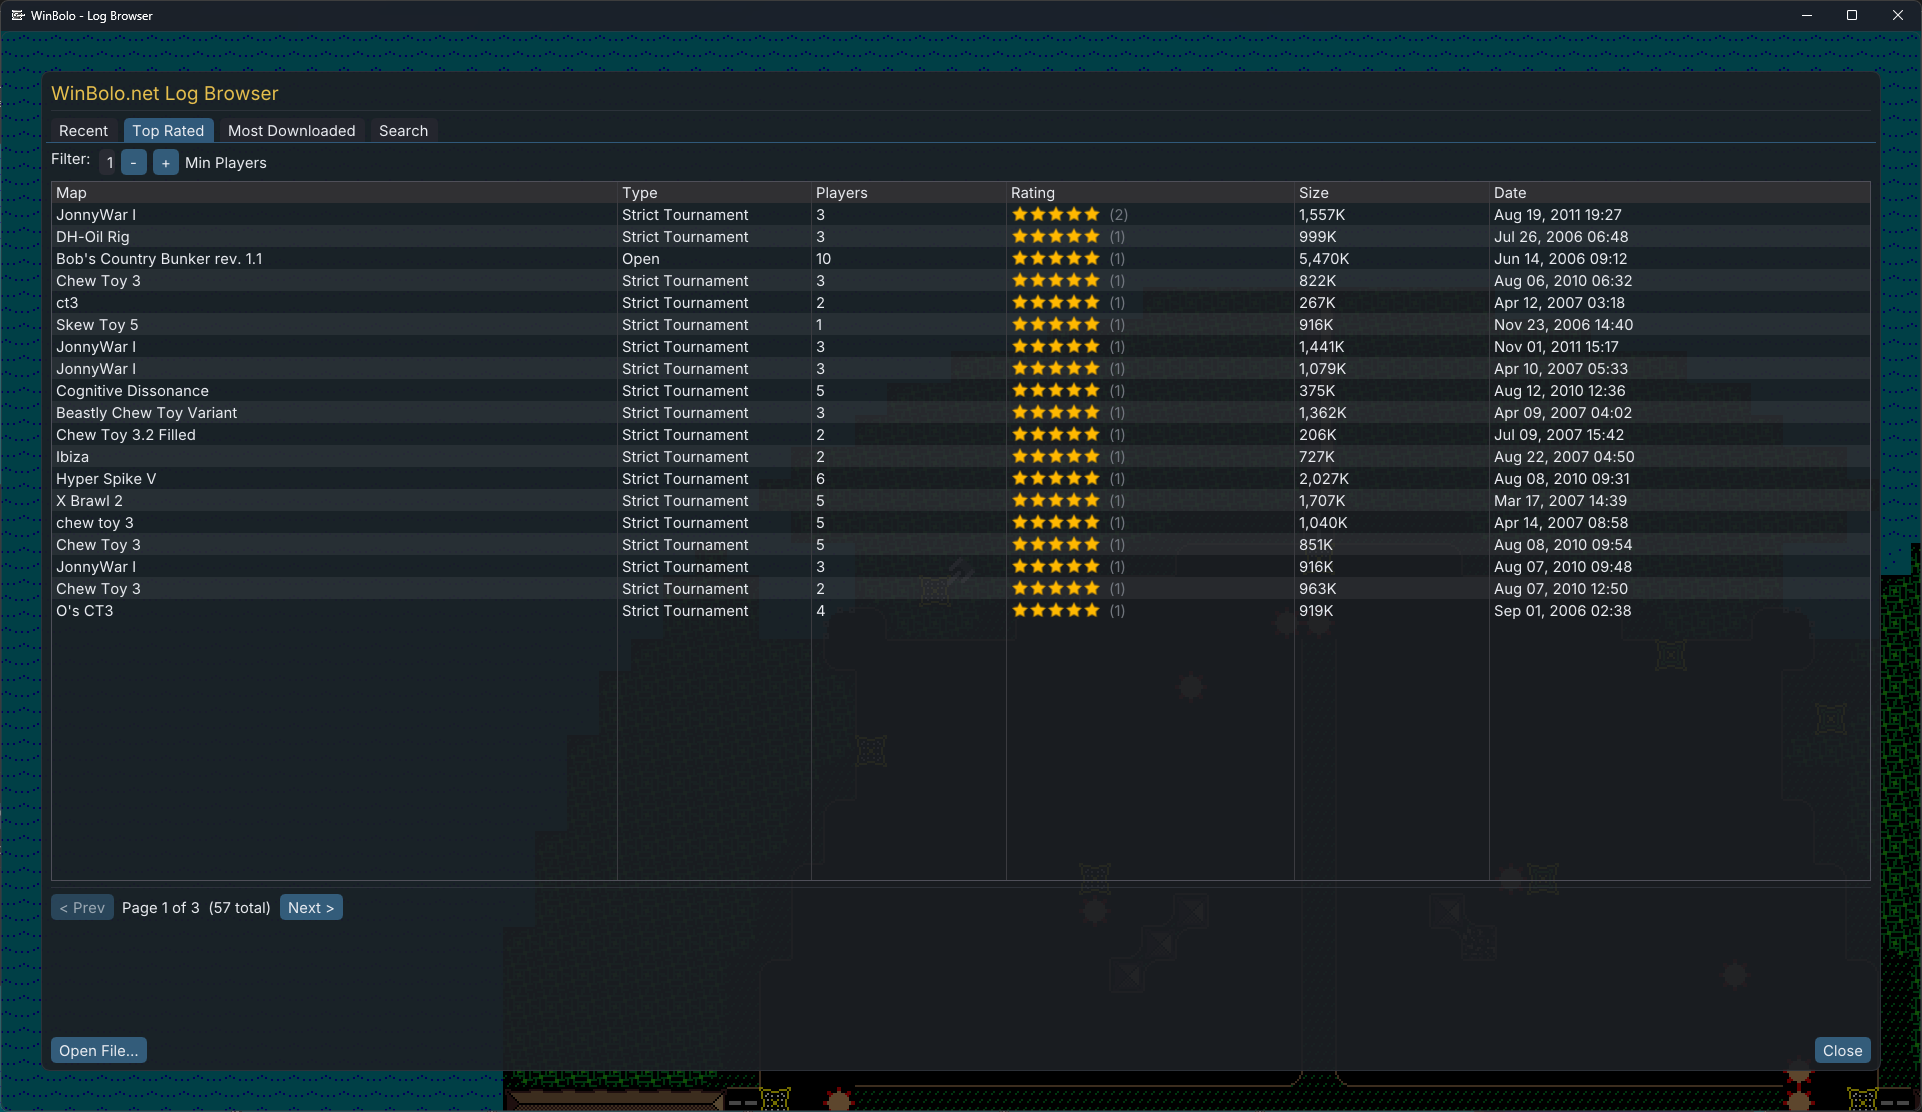Image resolution: width=1922 pixels, height=1112 pixels.
Task: Click the star rating for Bob's Country Bunker
Action: tap(1056, 259)
